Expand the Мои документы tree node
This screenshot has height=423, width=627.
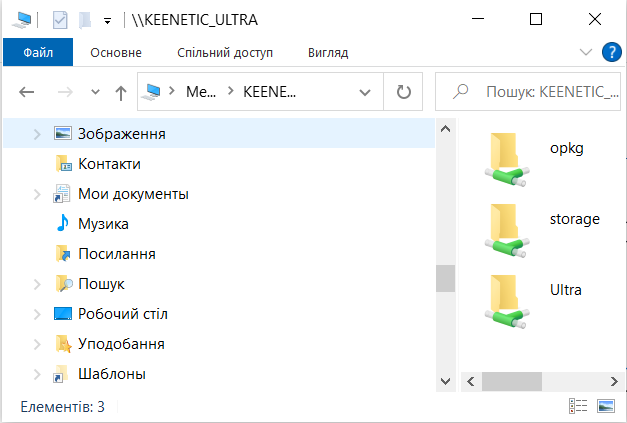(37, 194)
